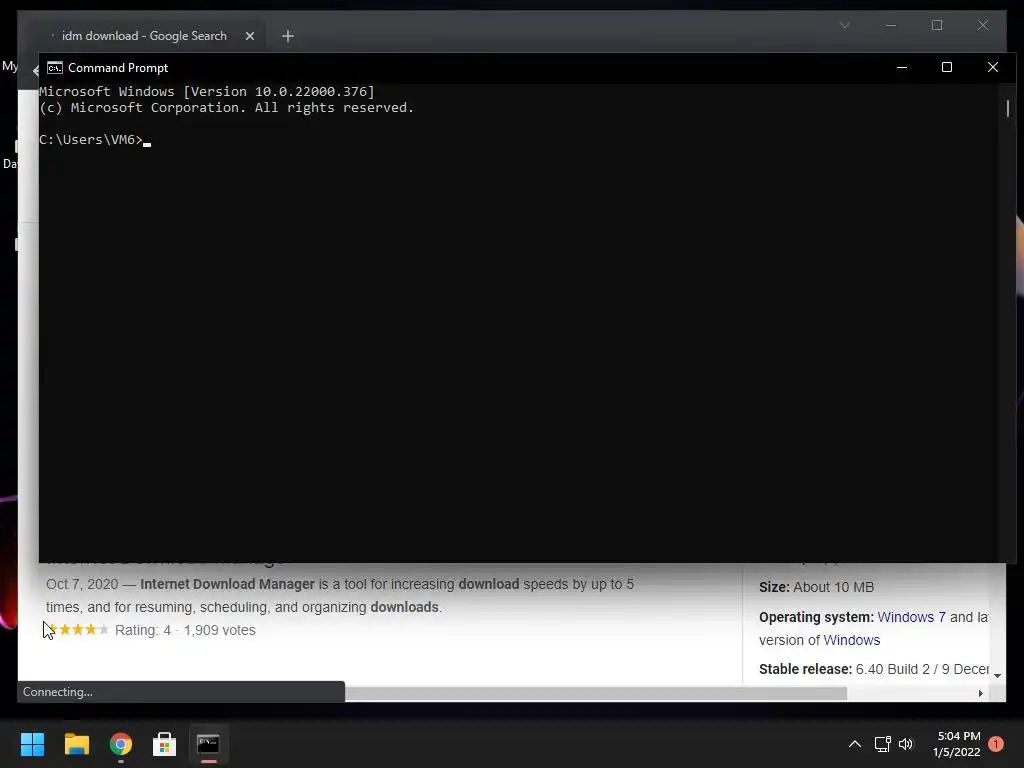Screen dimensions: 1024x768
Task: Open the Windows Start menu
Action: pos(32,744)
